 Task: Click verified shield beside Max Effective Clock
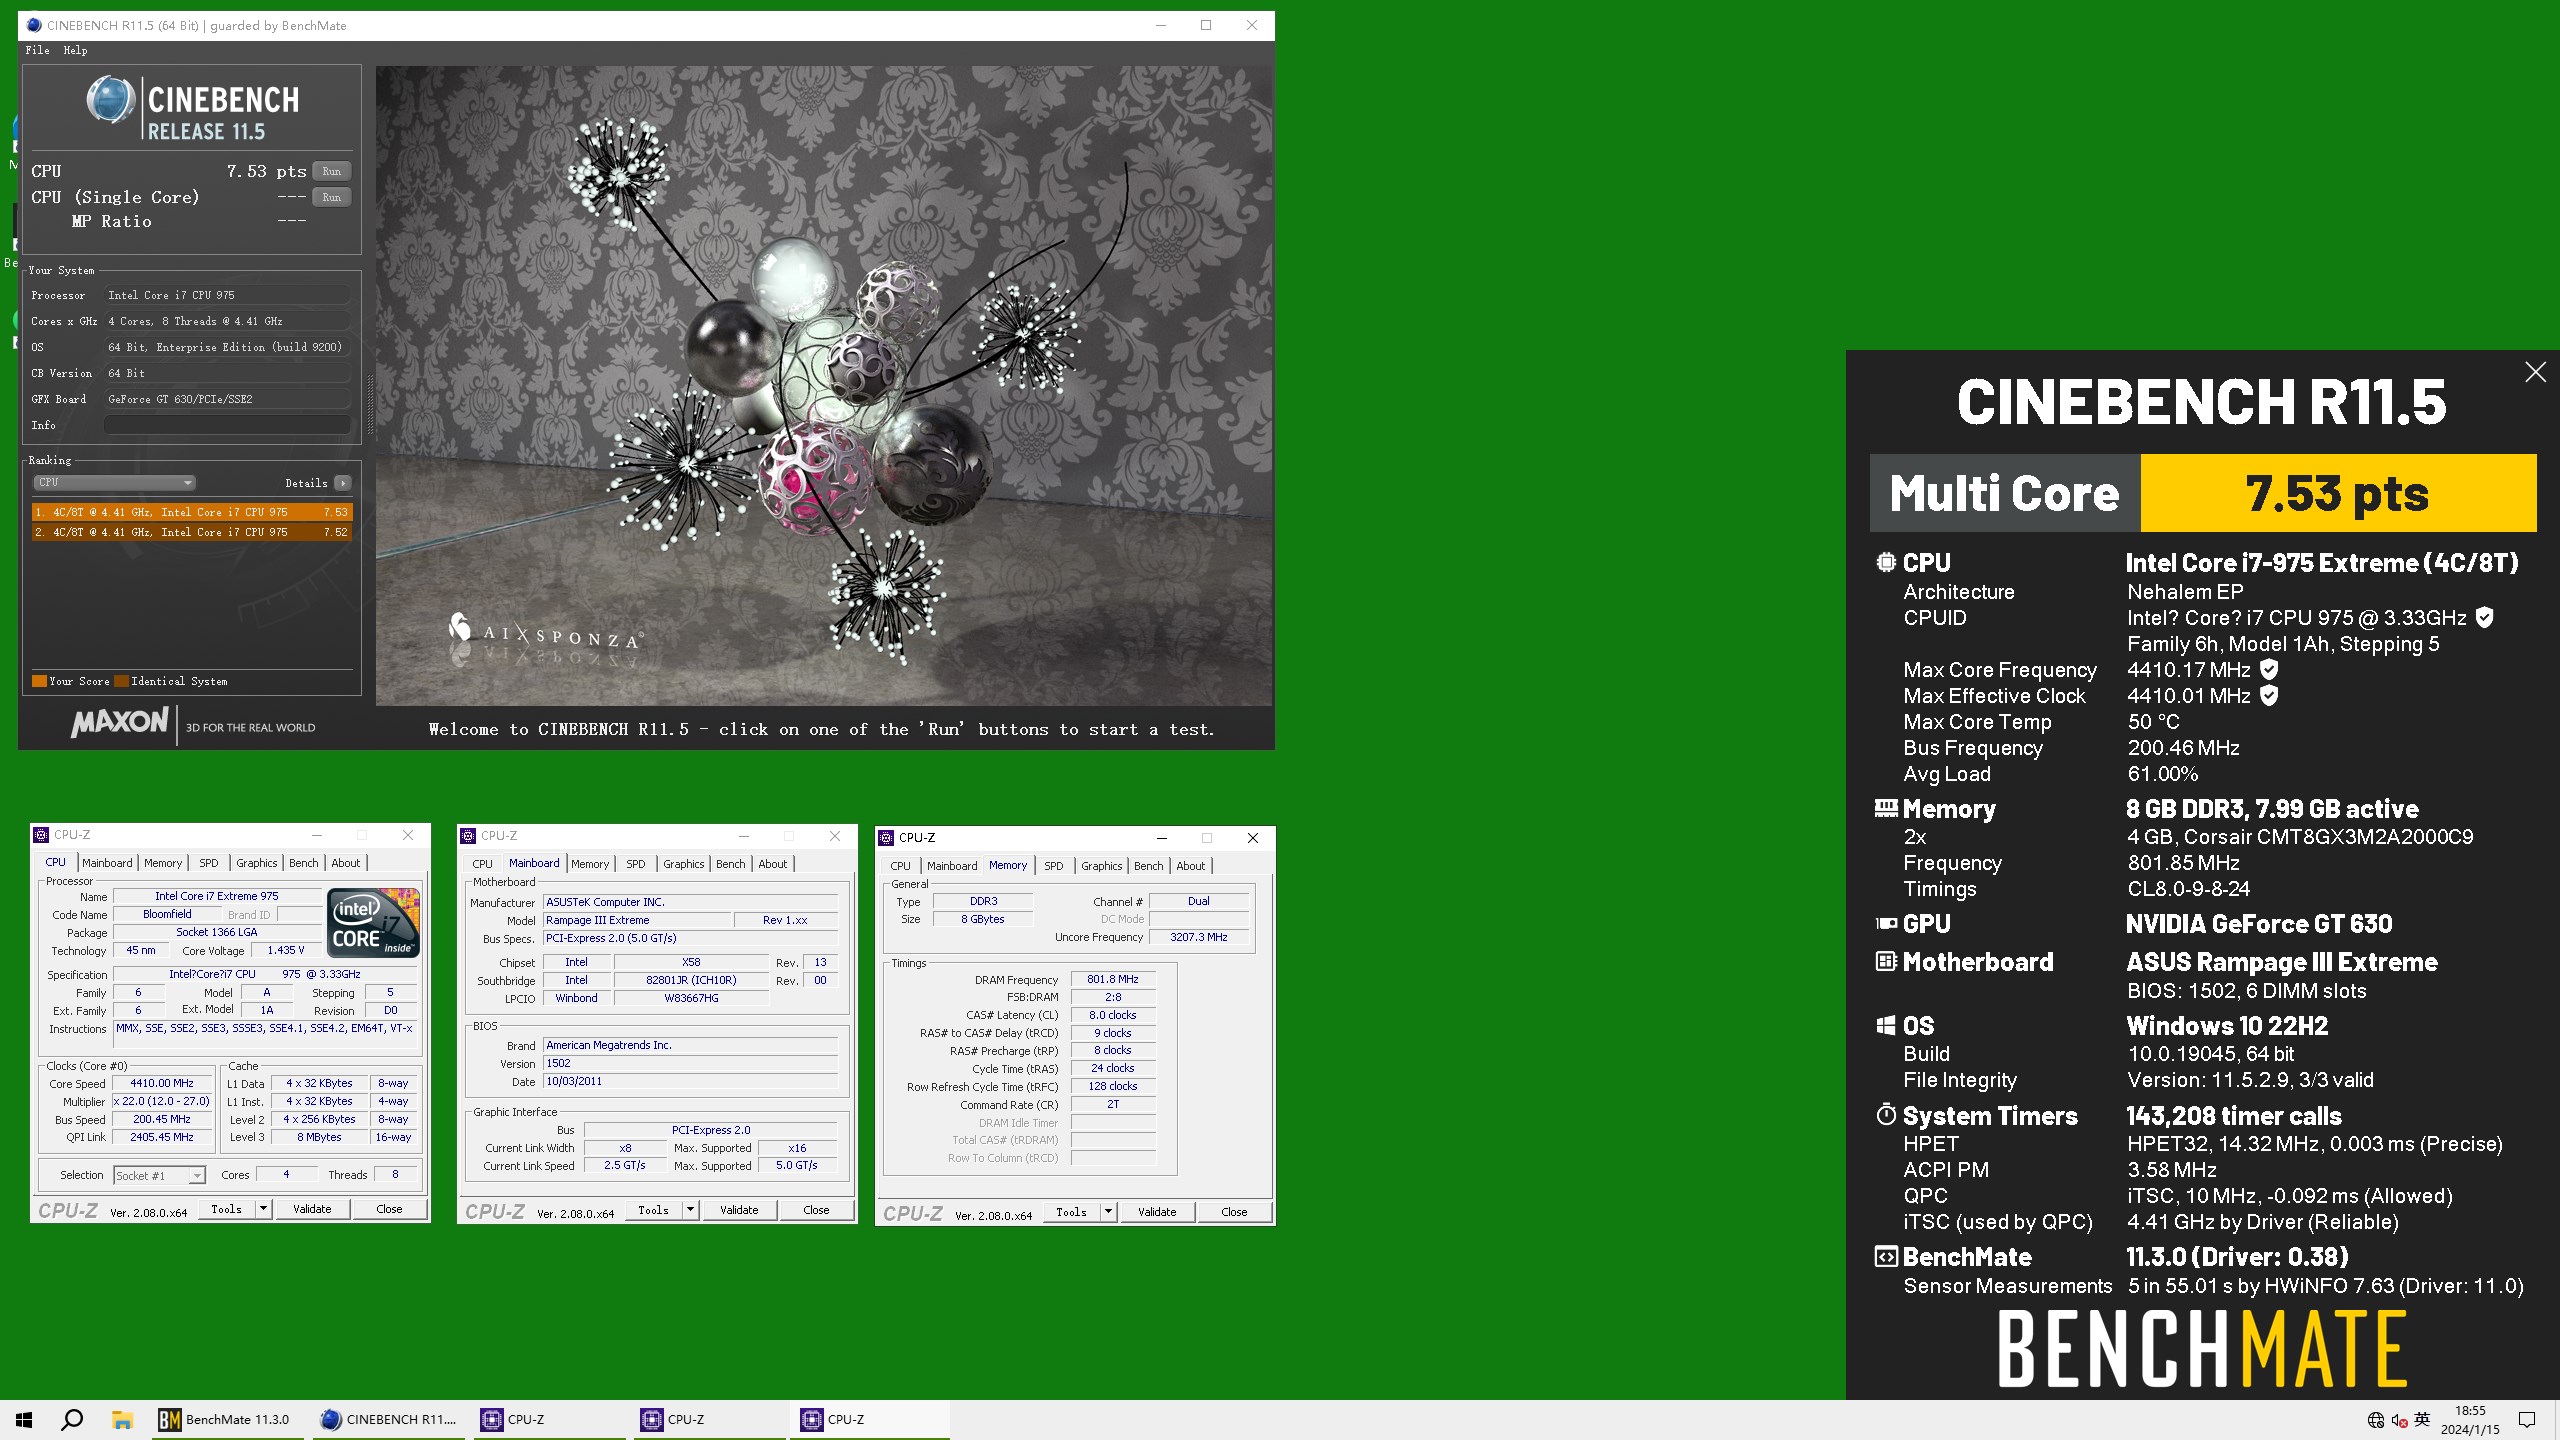[2269, 696]
